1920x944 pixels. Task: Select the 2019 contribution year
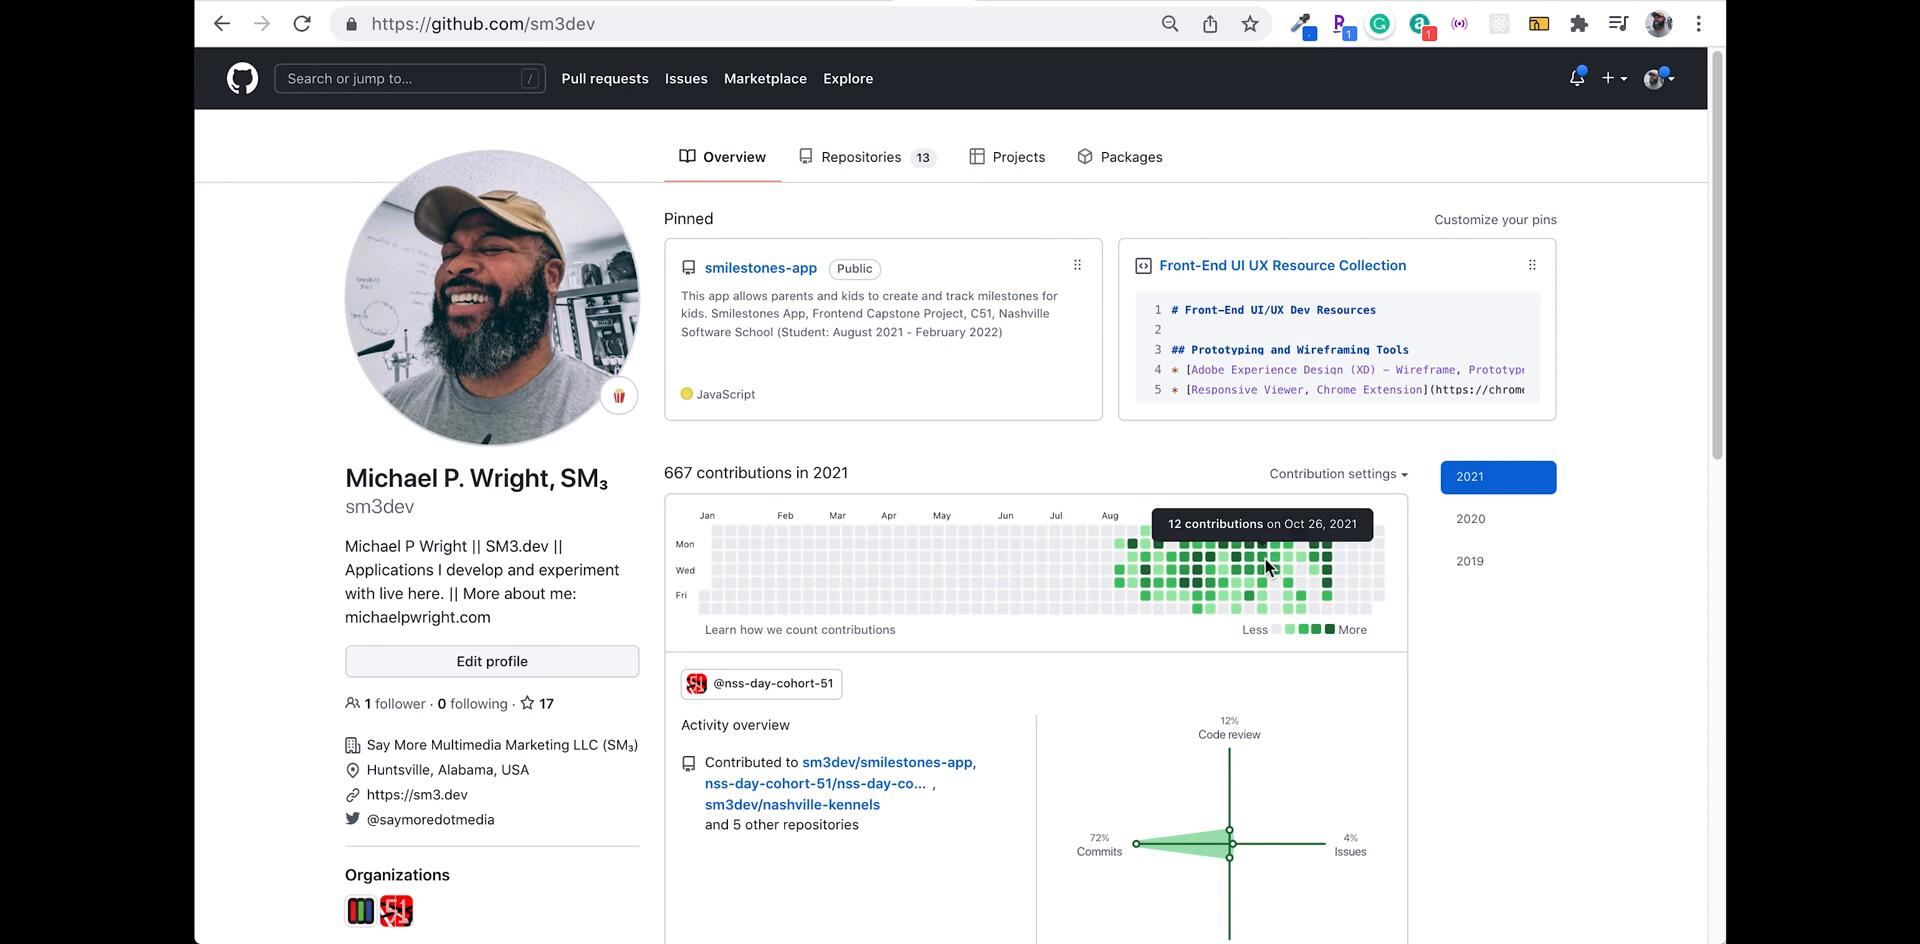[1470, 561]
